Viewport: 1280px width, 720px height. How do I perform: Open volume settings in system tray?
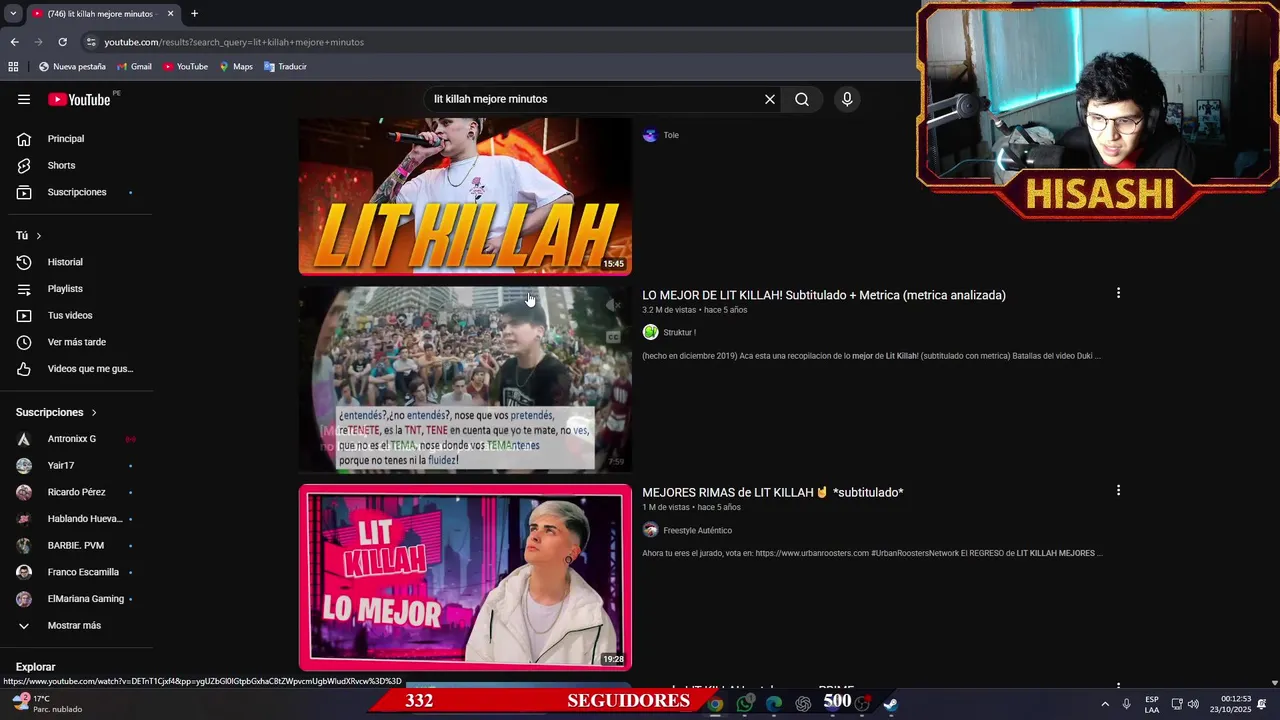[x=1193, y=704]
